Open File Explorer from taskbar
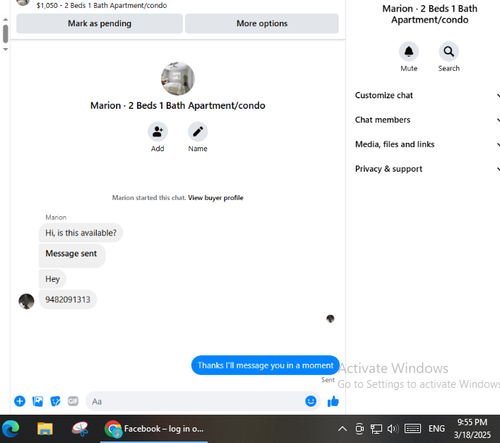Image resolution: width=500 pixels, height=443 pixels. [45, 429]
